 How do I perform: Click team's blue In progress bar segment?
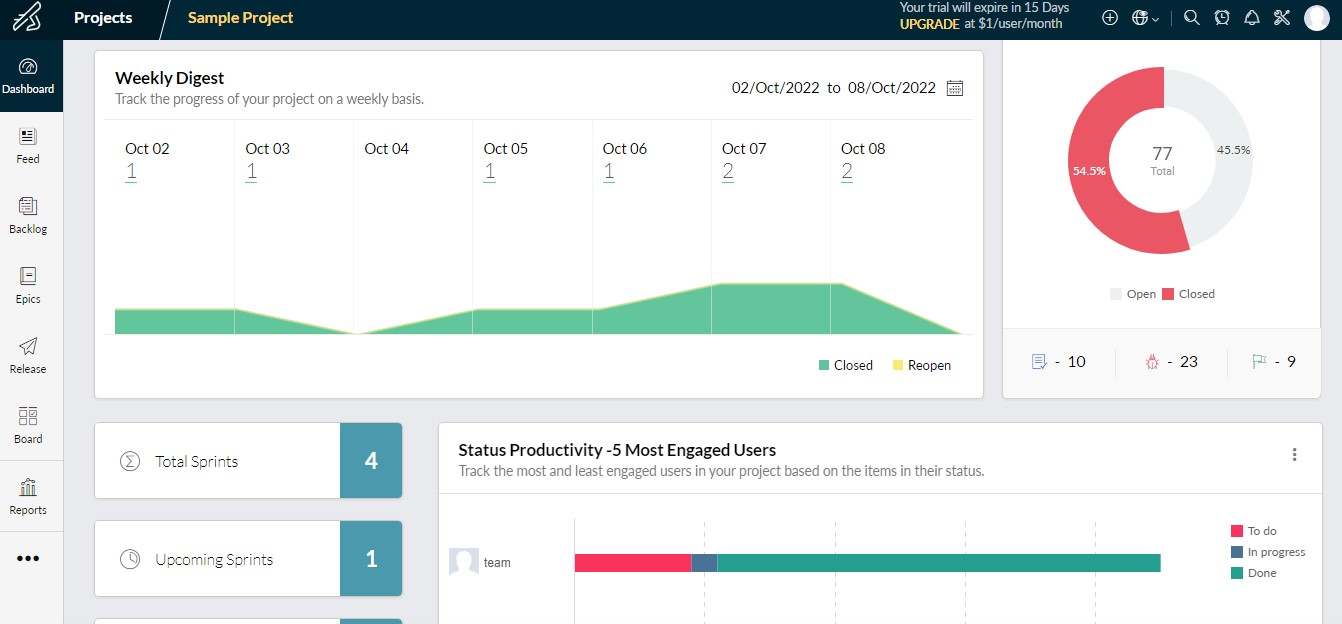tap(705, 562)
